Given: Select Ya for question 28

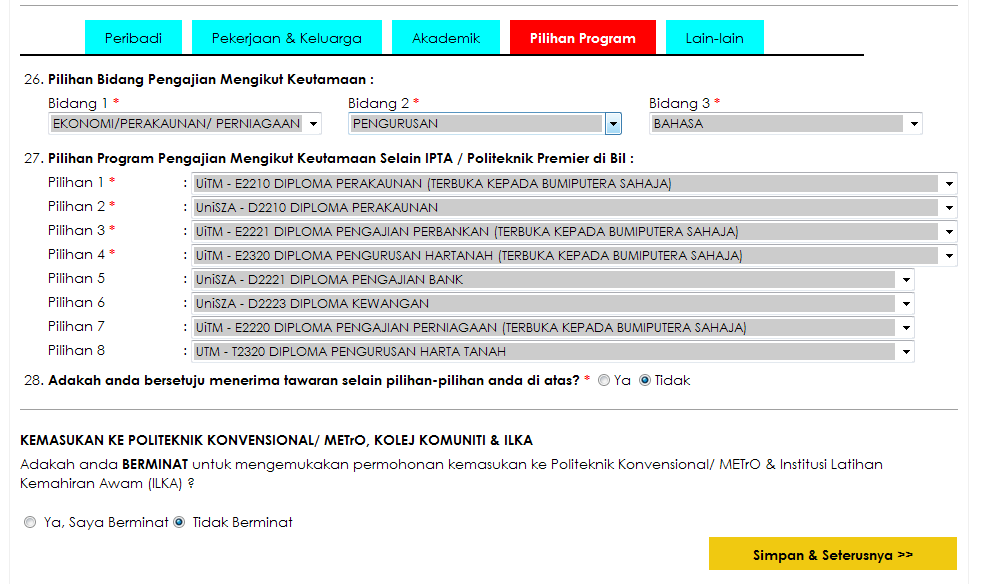Looking at the screenshot, I should pyautogui.click(x=604, y=381).
